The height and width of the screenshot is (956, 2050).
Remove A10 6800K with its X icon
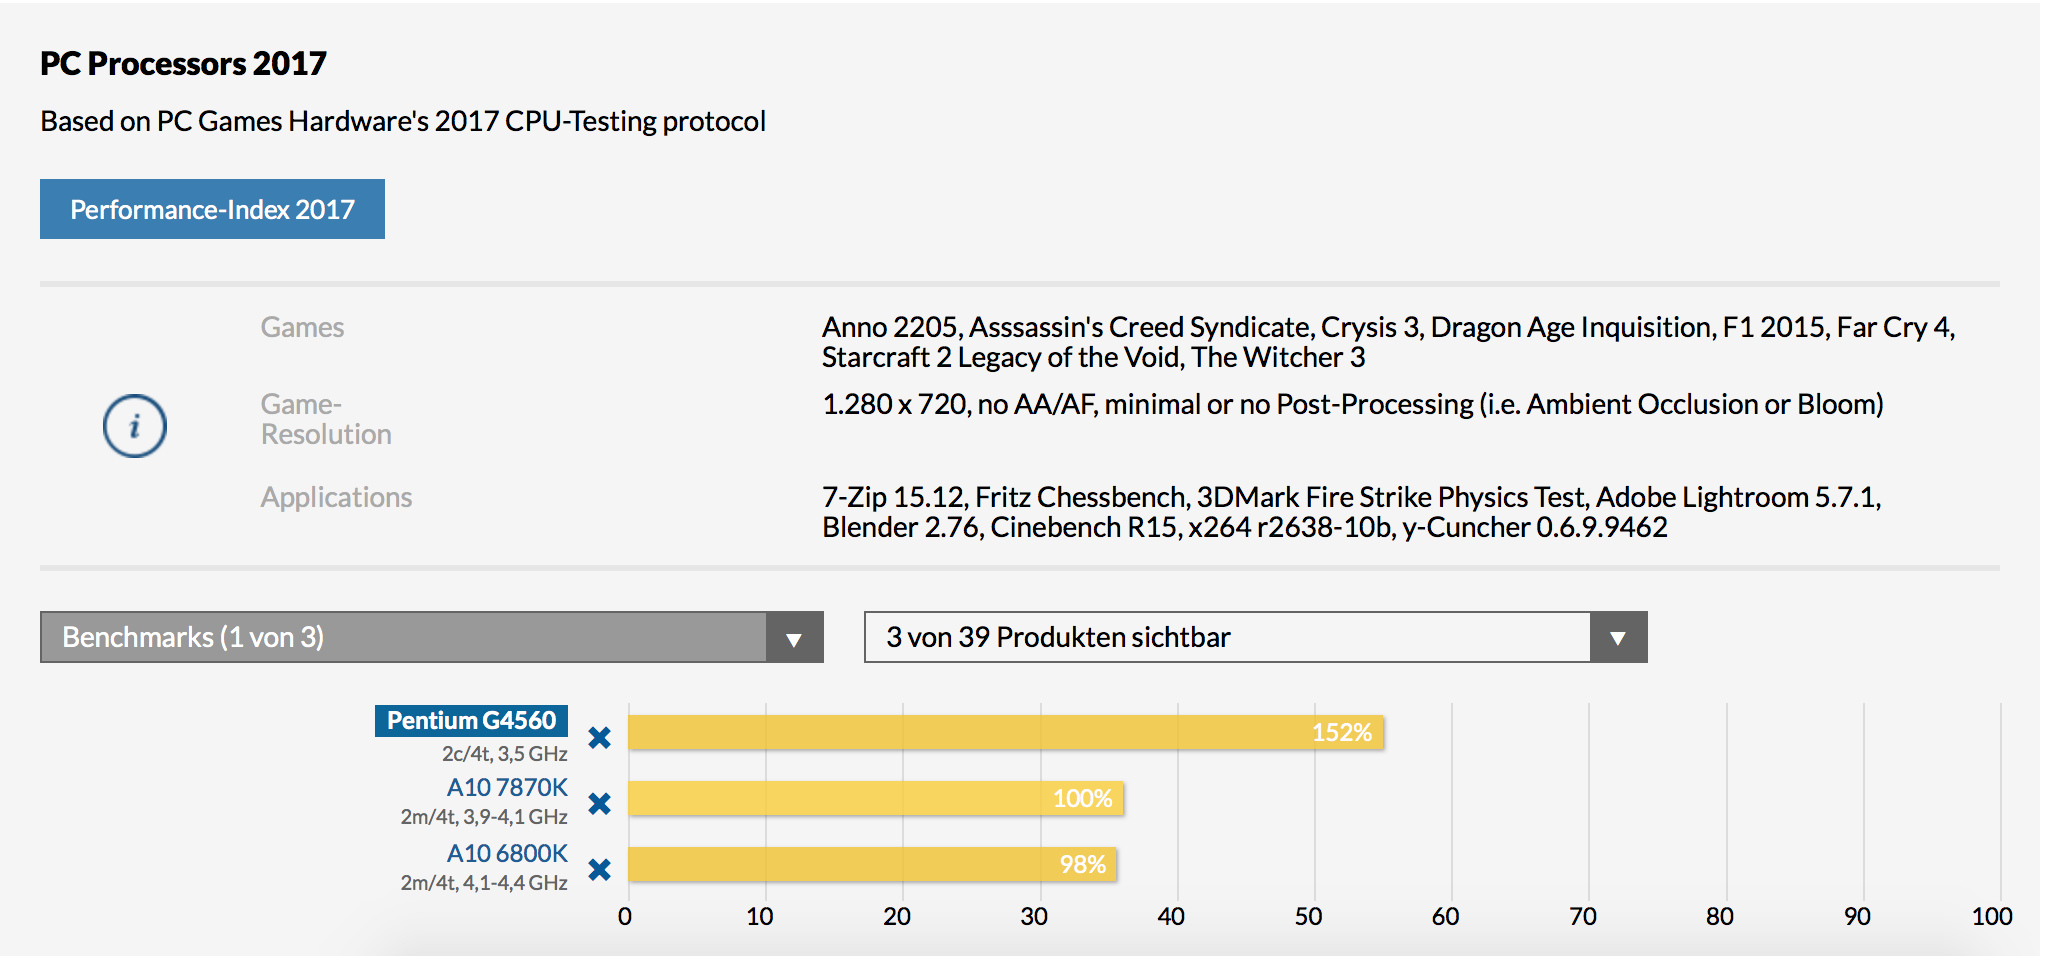(x=600, y=869)
